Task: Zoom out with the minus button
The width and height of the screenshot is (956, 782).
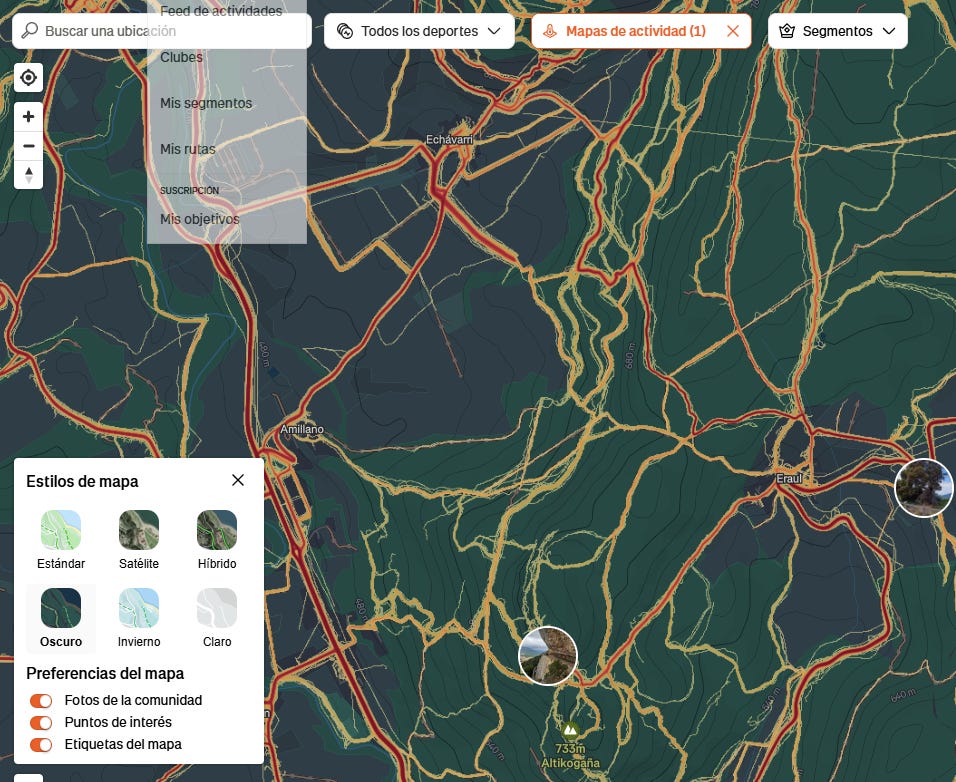Action: coord(29,146)
